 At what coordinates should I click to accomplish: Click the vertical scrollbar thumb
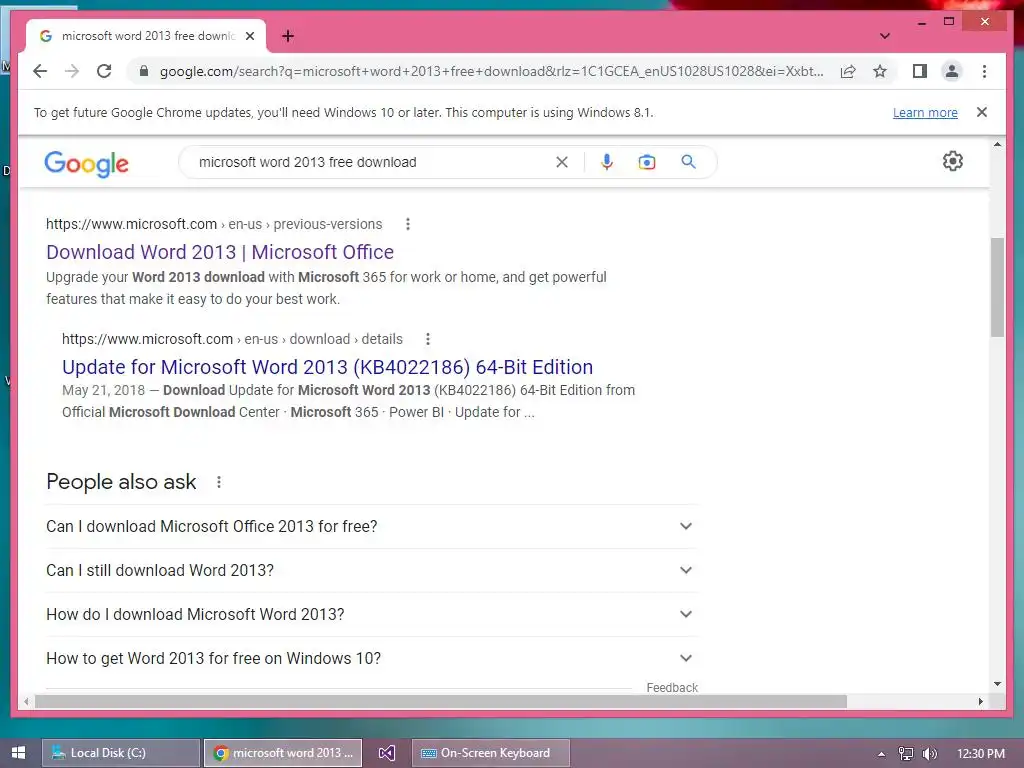point(997,287)
